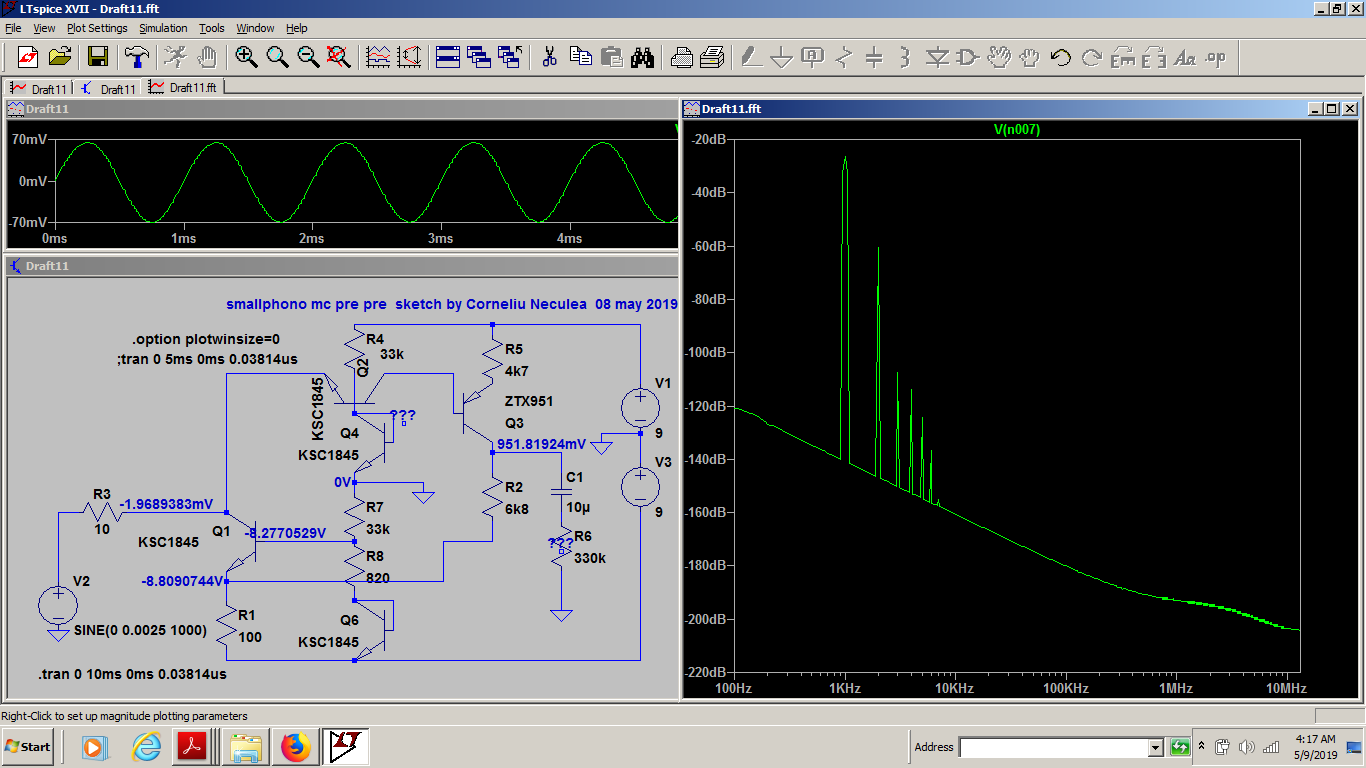Screen dimensions: 1366x768
Task: Click the Print icon
Action: pos(712,57)
